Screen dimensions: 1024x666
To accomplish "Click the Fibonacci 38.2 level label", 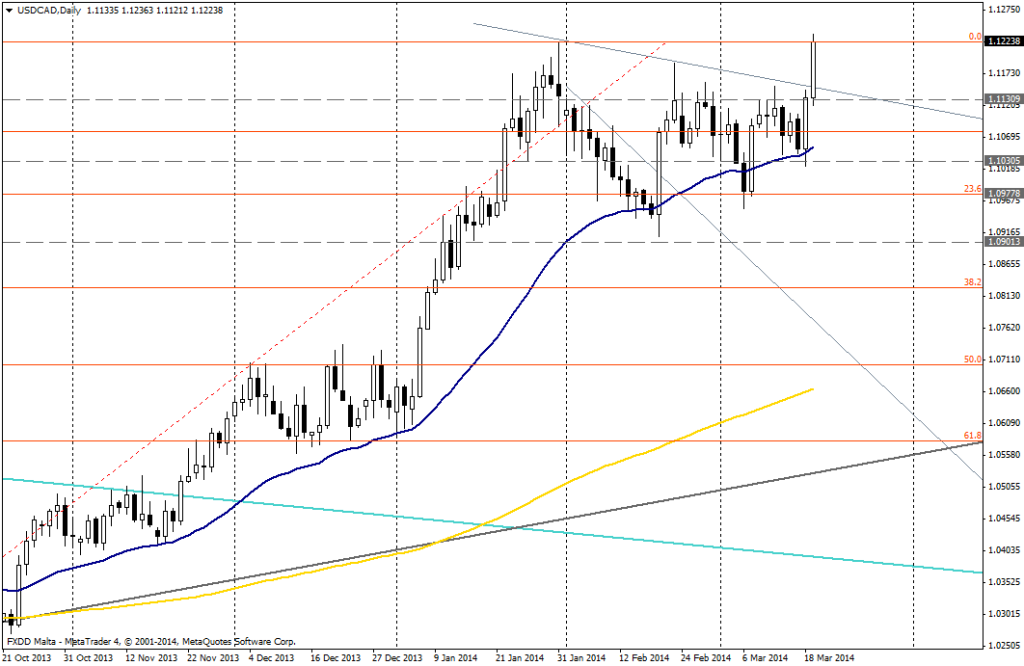I will point(970,282).
